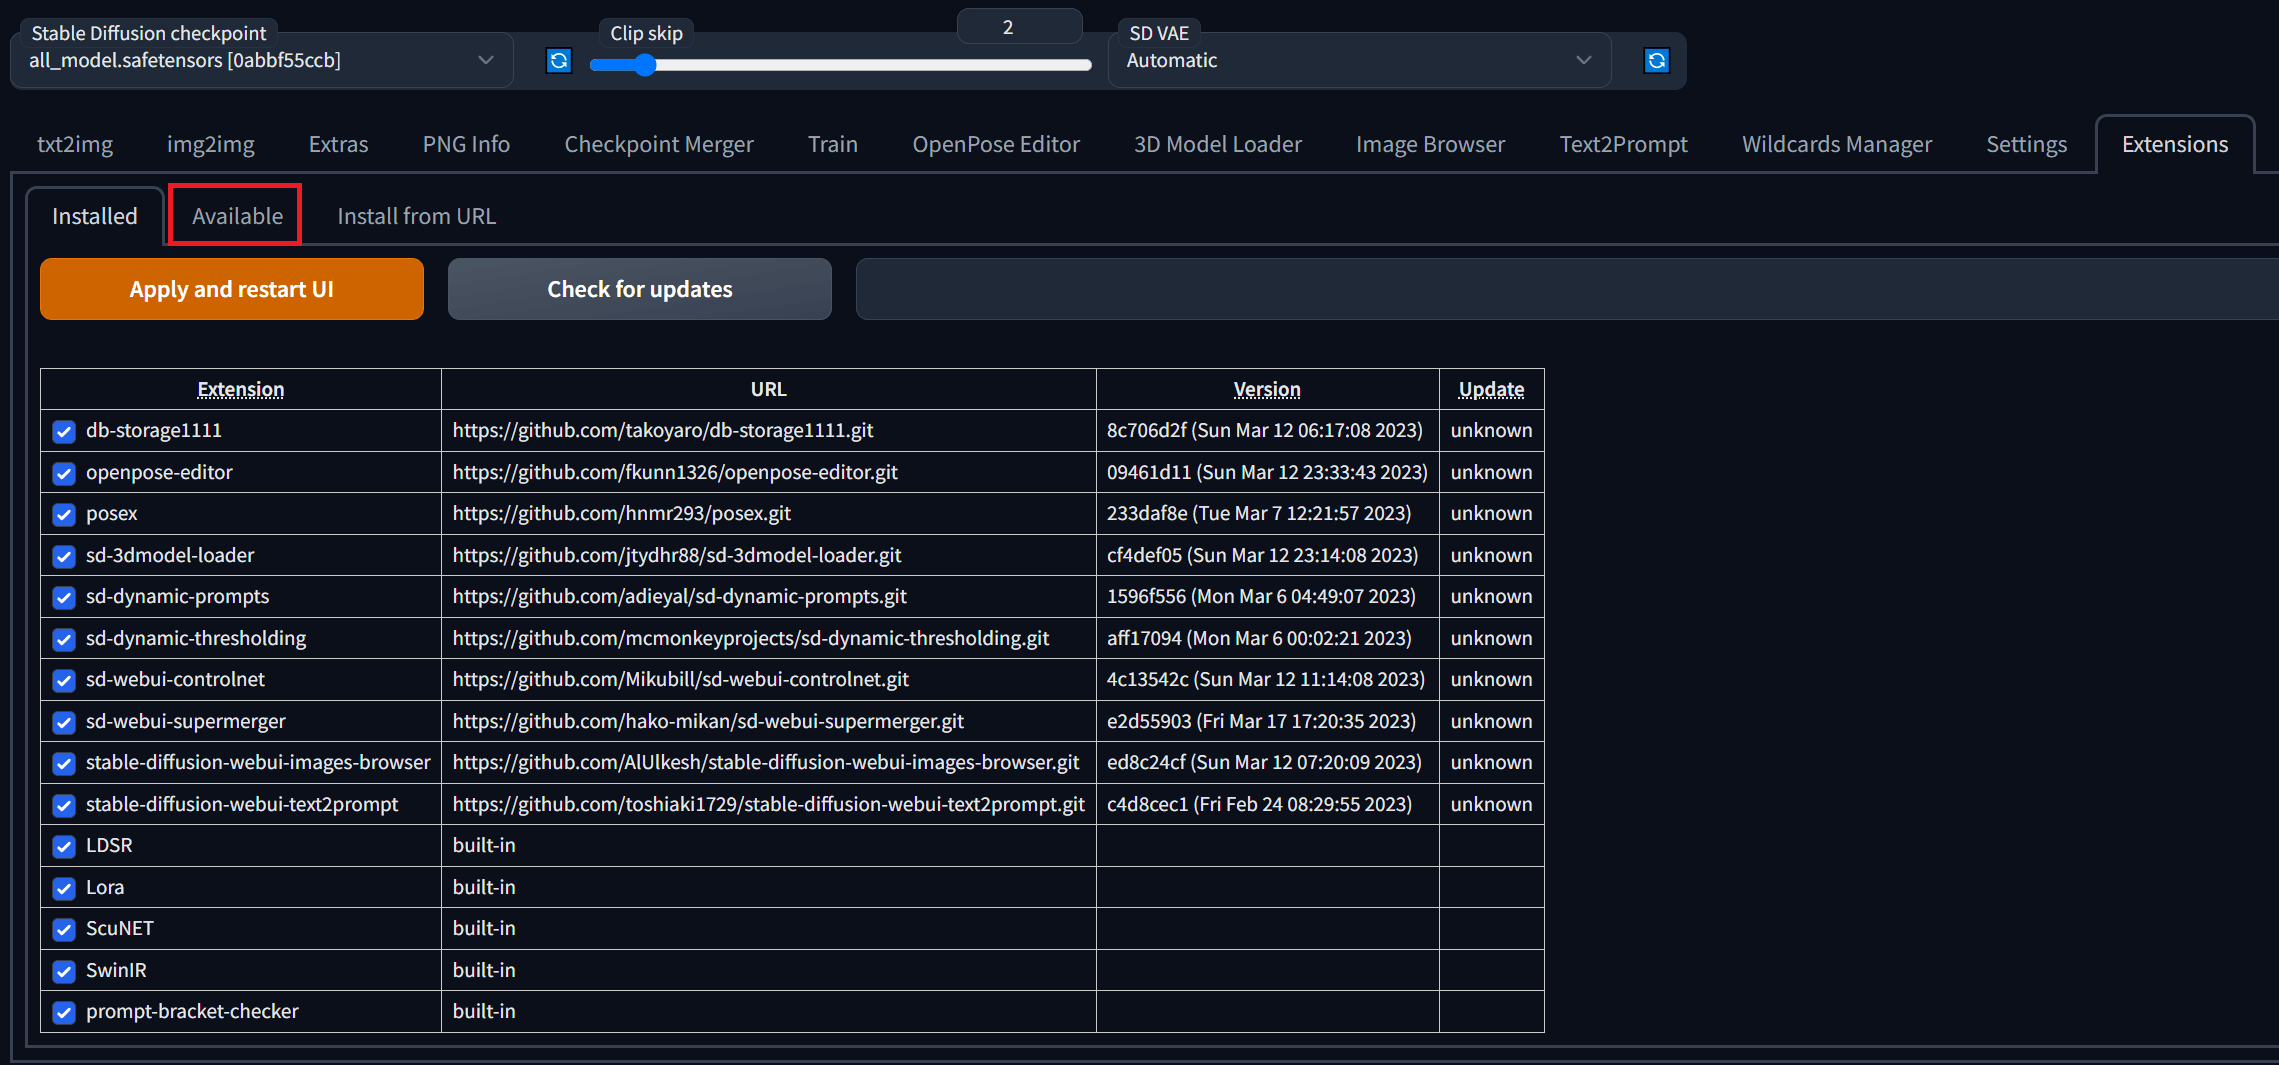Refresh the SD VAE list
2279x1065 pixels.
click(1656, 60)
